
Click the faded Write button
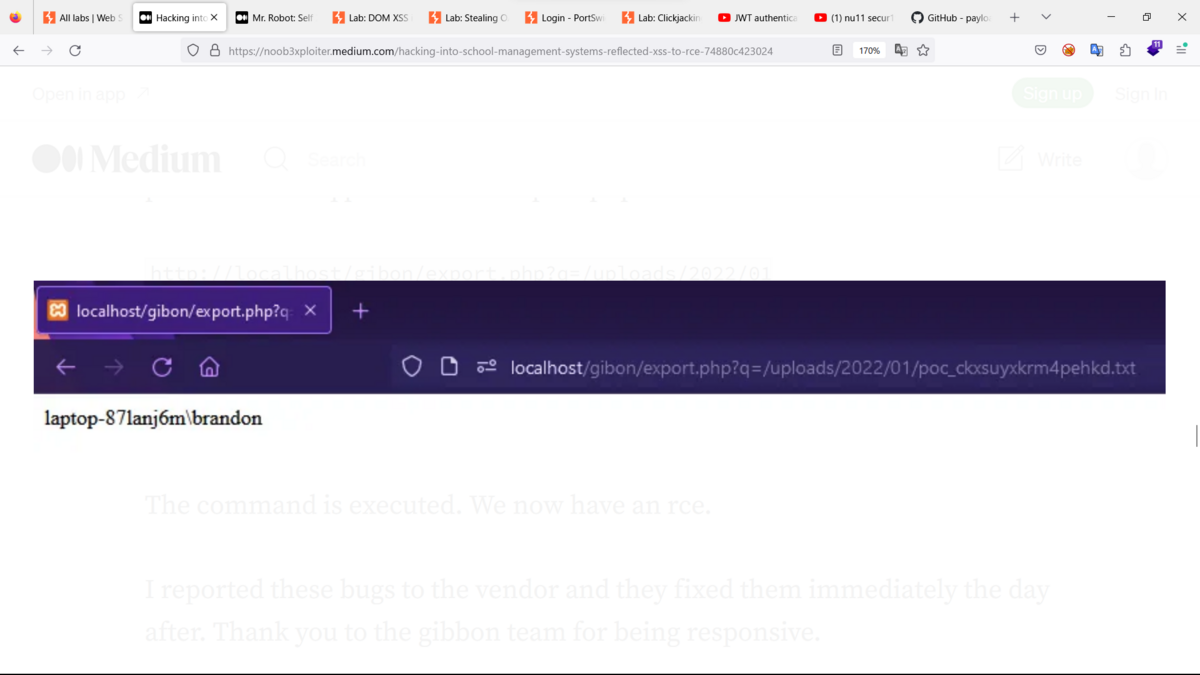point(1040,159)
